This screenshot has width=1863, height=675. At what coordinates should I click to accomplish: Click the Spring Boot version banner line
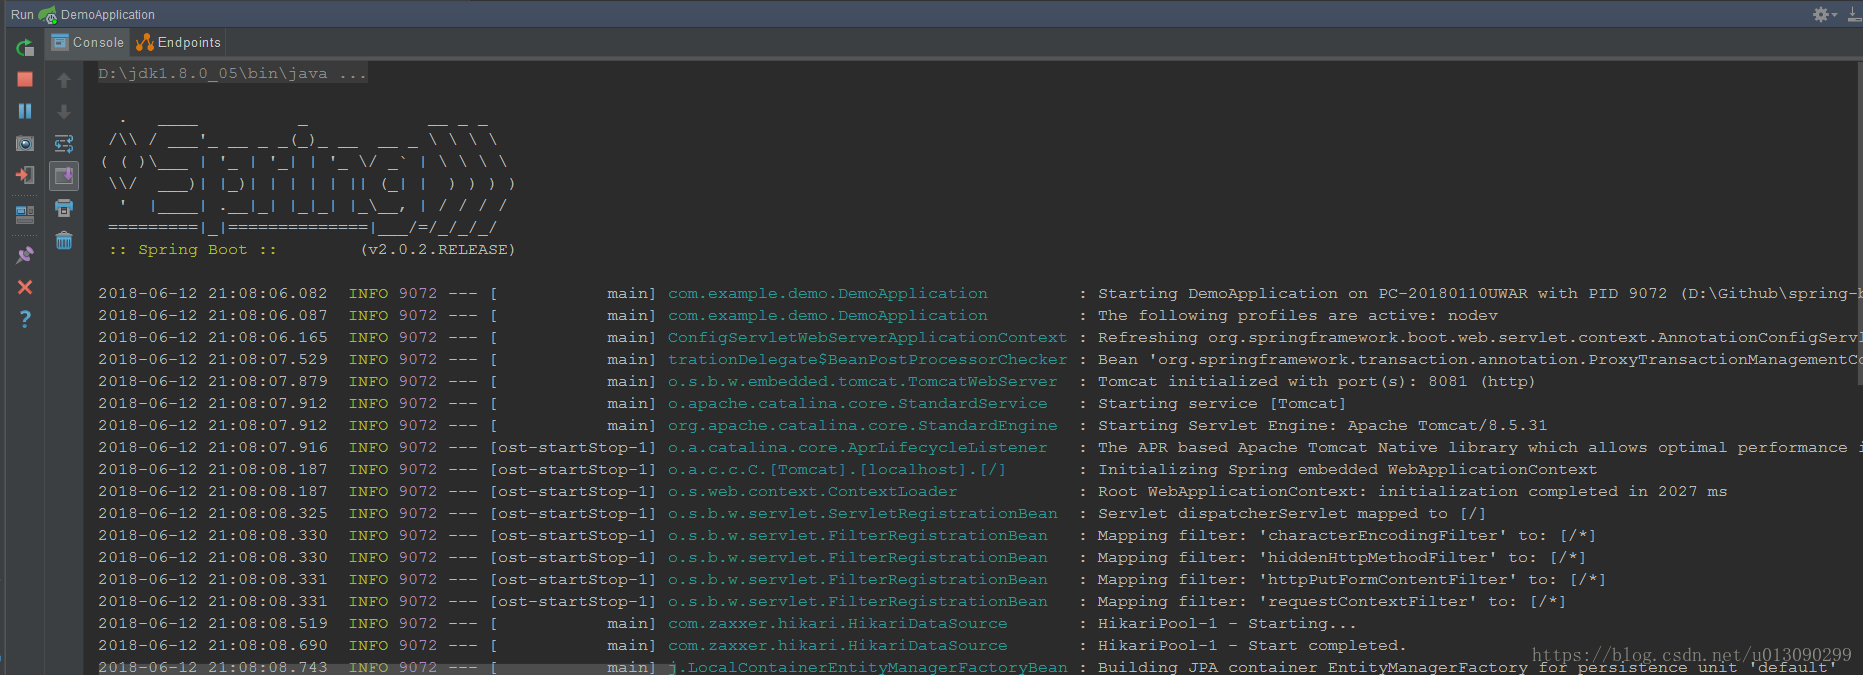pos(312,249)
